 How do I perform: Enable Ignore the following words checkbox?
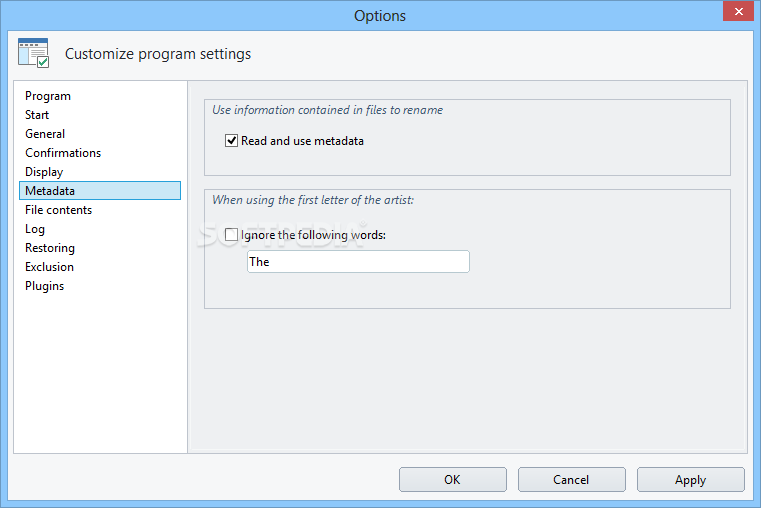tap(231, 235)
